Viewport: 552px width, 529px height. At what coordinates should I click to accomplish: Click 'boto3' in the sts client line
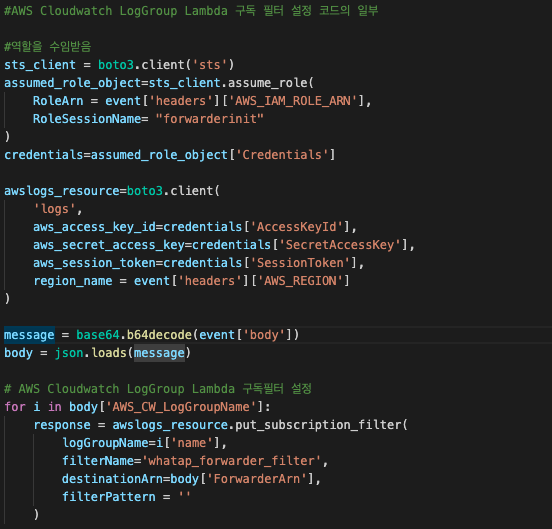[x=116, y=65]
